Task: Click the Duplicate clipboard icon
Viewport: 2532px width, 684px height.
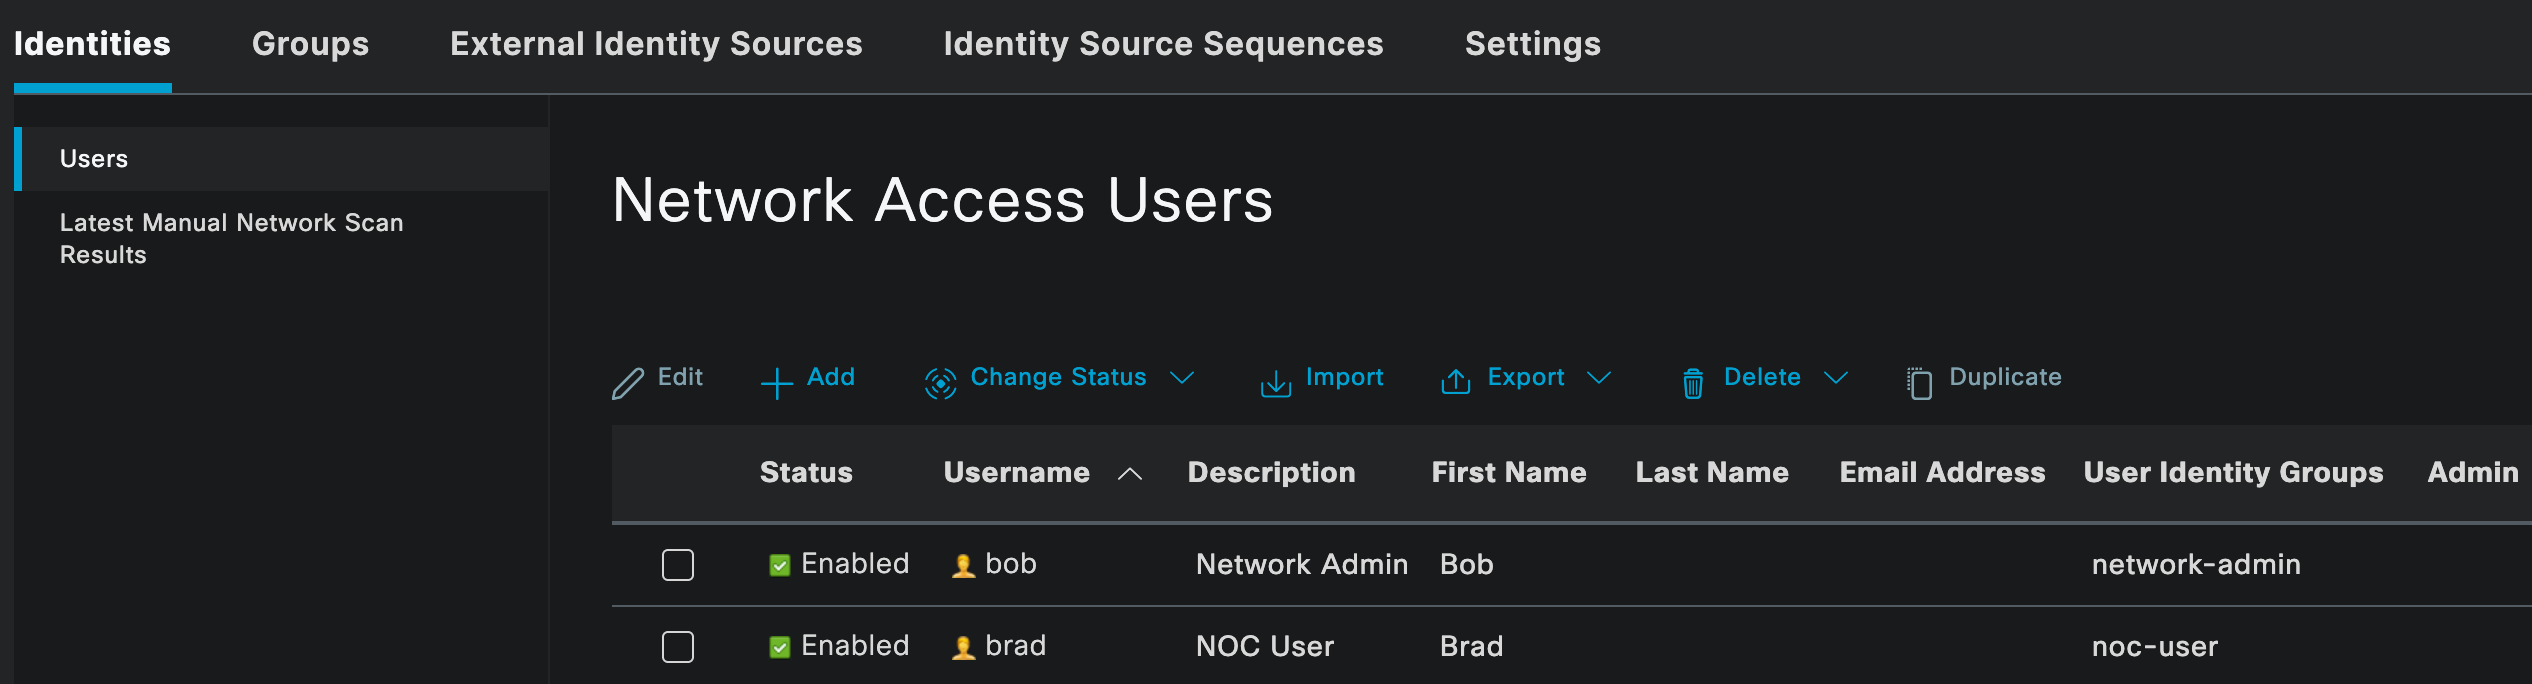Action: 1919,383
